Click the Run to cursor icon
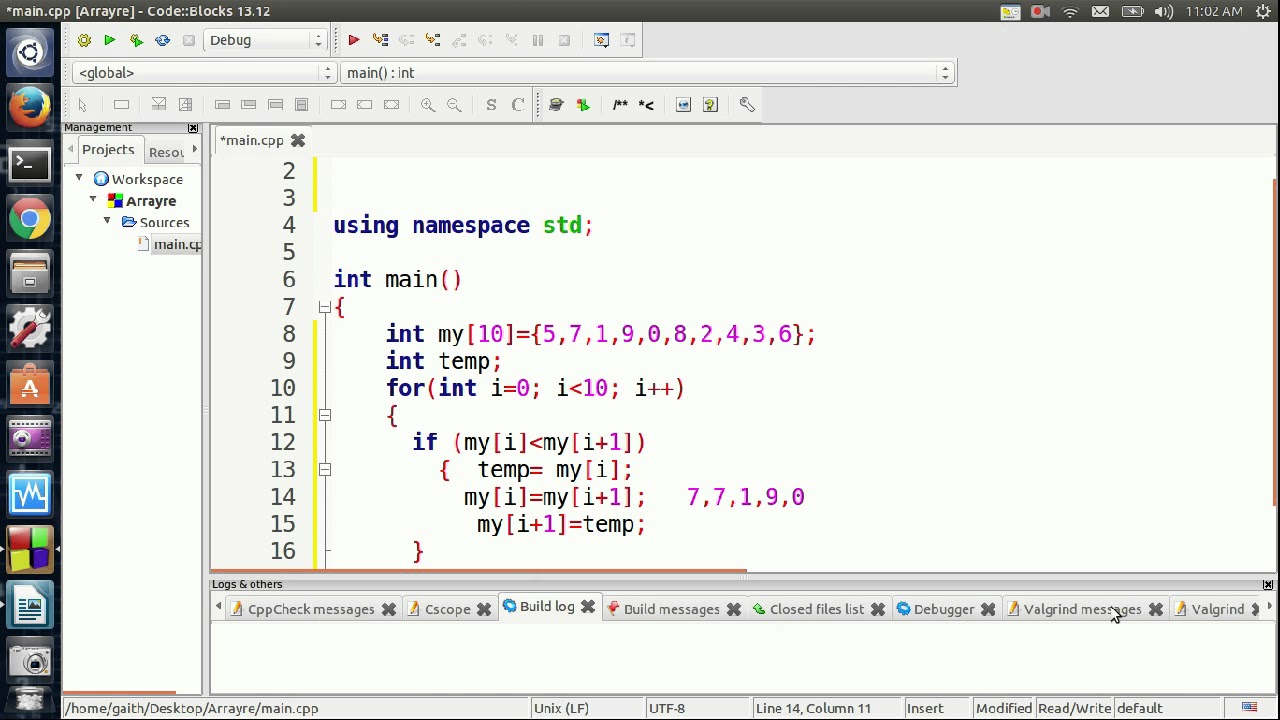Screen dimensions: 1280x720 tap(380, 40)
